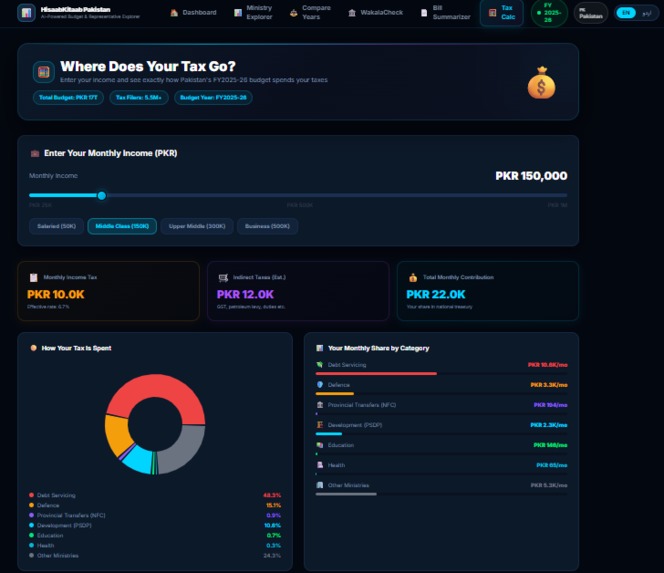This screenshot has width=664, height=573.
Task: Click the Development (PSDP) cyan progress bar
Action: click(x=329, y=434)
